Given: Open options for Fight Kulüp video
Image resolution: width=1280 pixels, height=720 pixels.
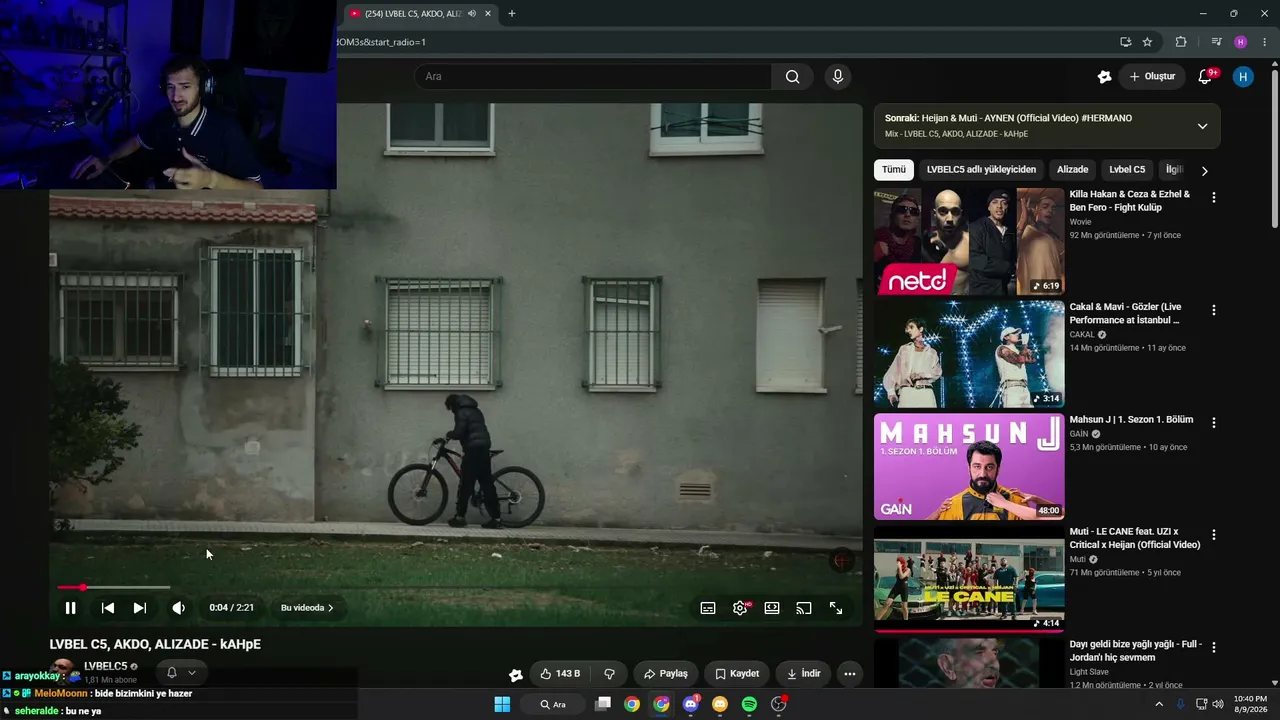Looking at the screenshot, I should click(1214, 198).
